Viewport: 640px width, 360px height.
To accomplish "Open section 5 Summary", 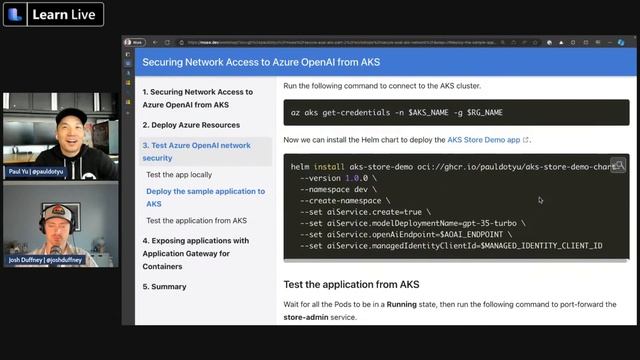I will pos(164,287).
